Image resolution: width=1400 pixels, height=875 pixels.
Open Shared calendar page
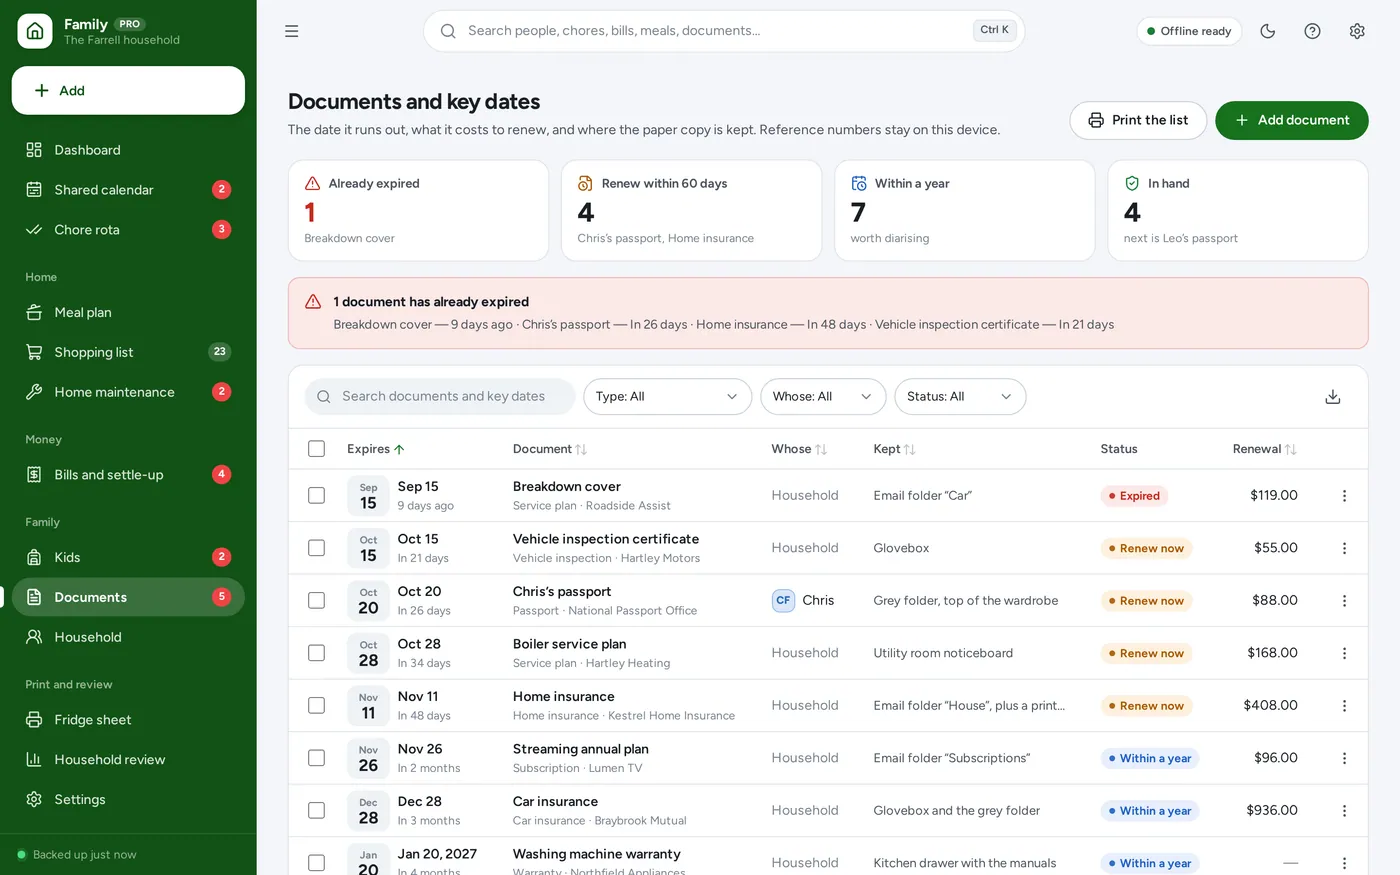coord(128,190)
